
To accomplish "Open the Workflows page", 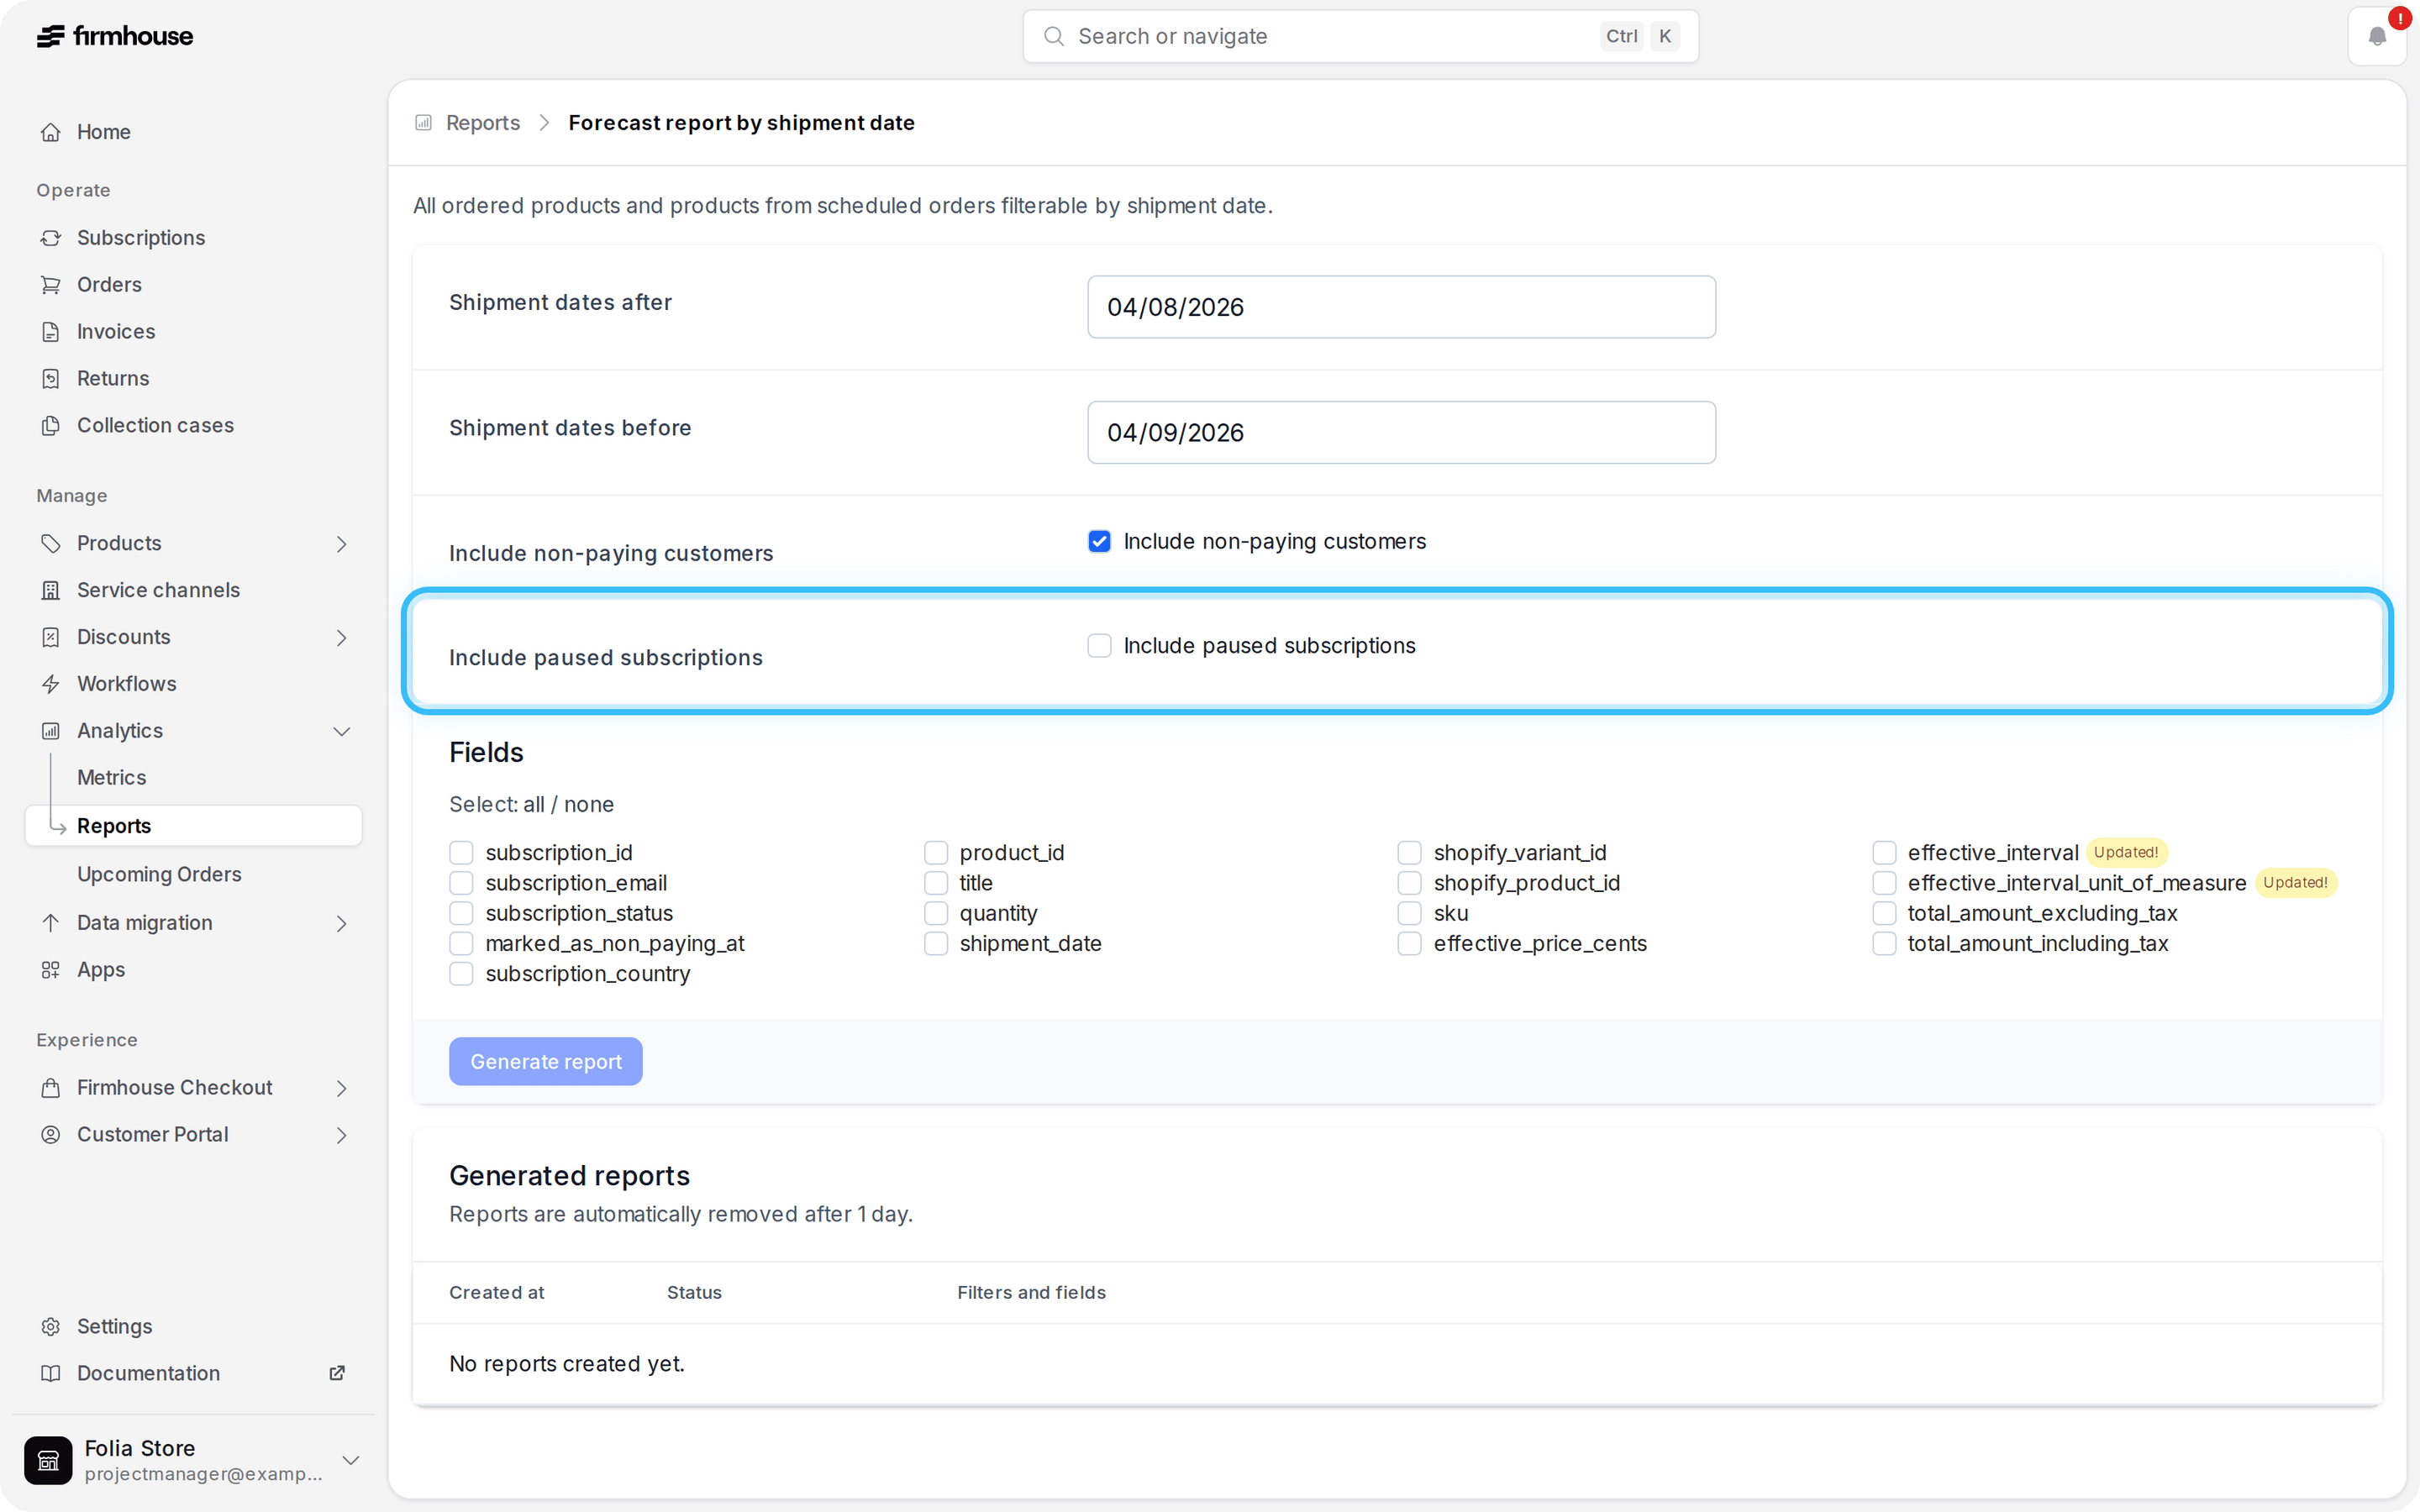I will coord(127,685).
